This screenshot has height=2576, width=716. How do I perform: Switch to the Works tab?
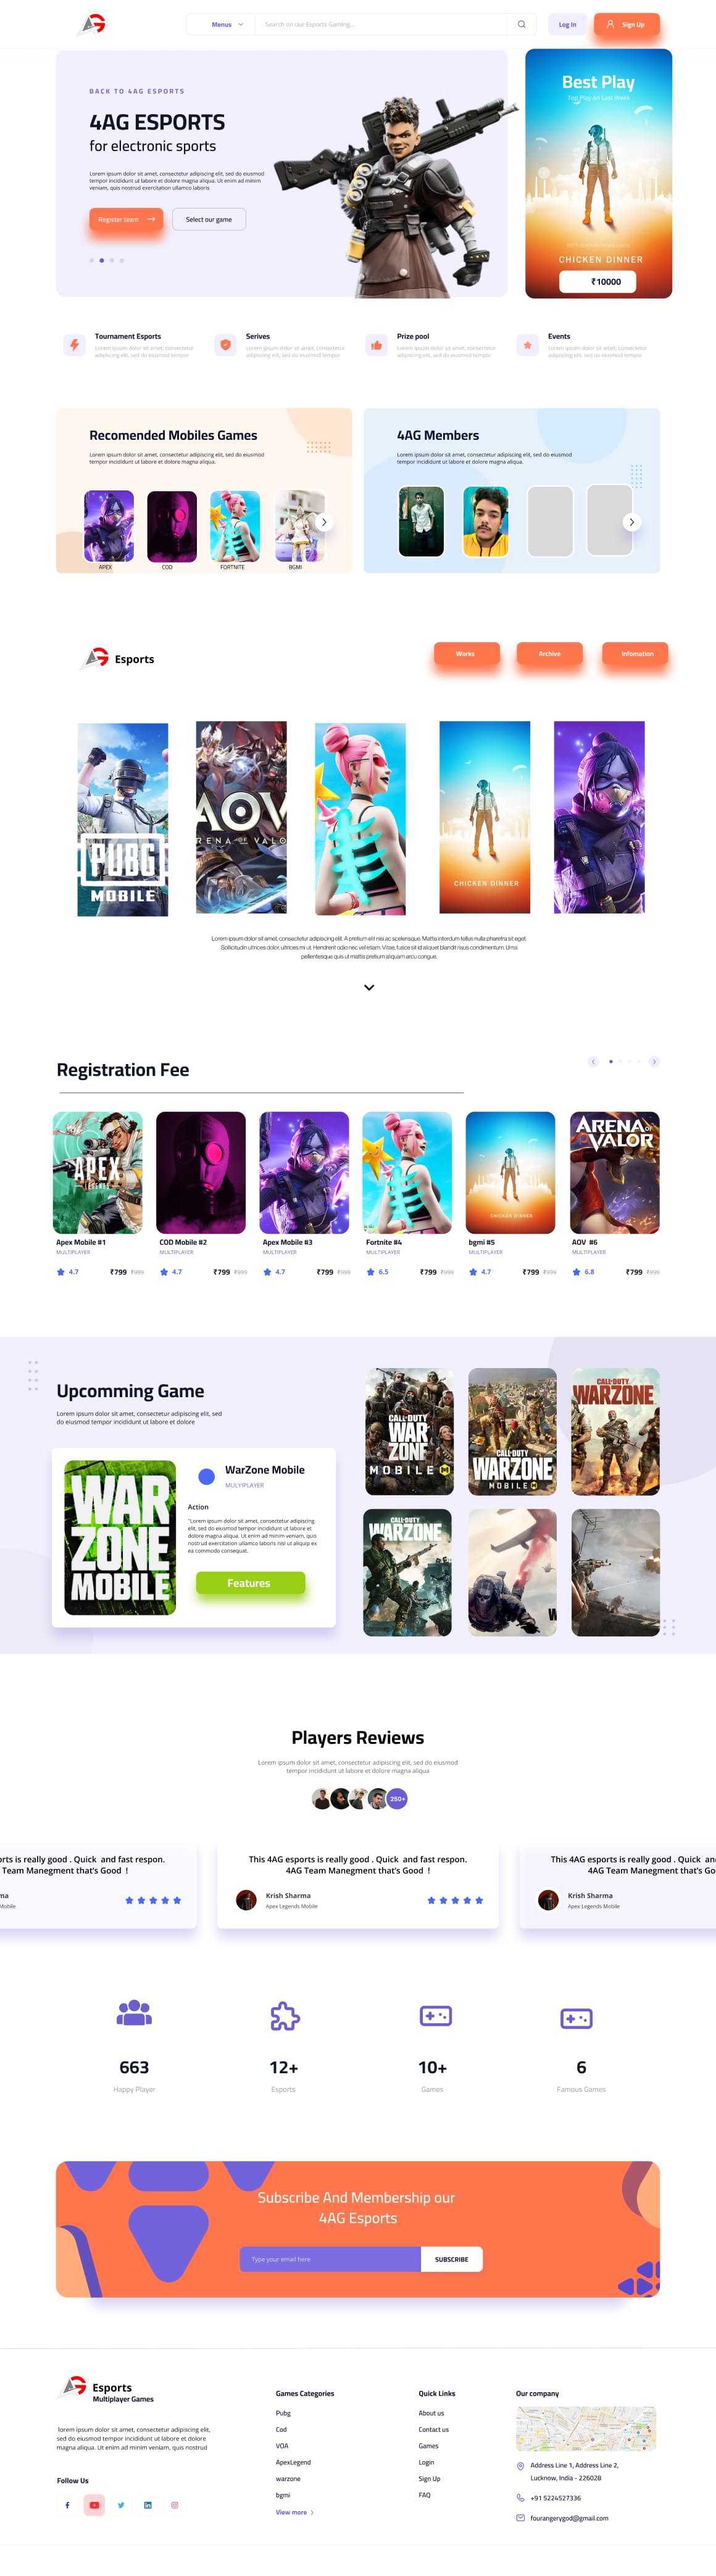point(465,654)
